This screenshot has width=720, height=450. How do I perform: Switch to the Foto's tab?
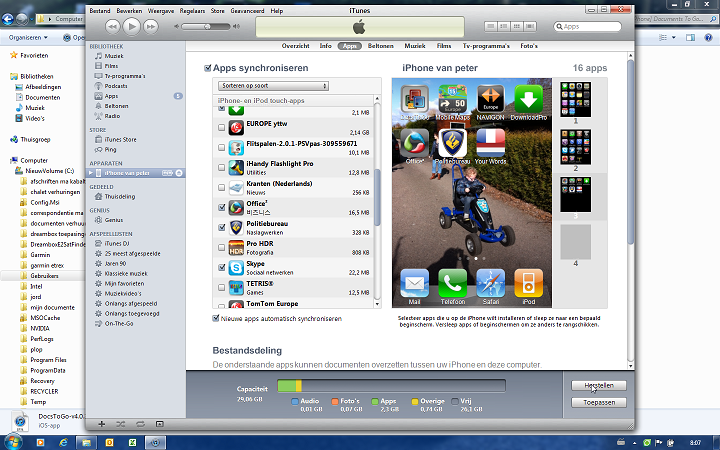click(x=529, y=46)
